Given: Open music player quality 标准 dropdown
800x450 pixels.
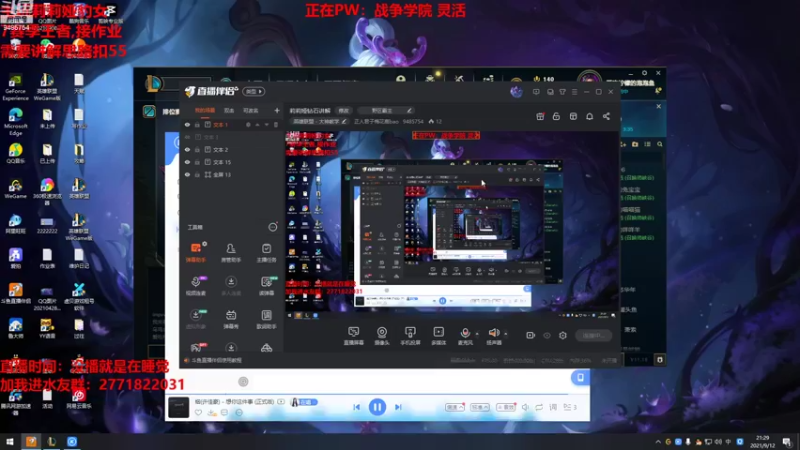Looking at the screenshot, I should (480, 407).
